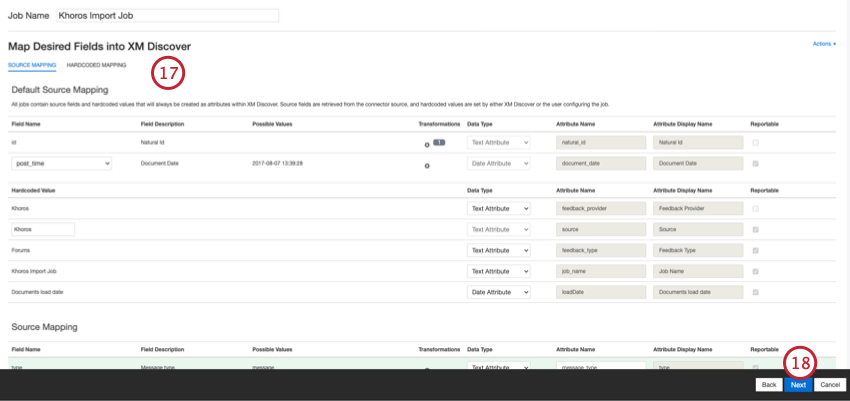
Task: Click the Natural Id field description
Action: [152, 143]
